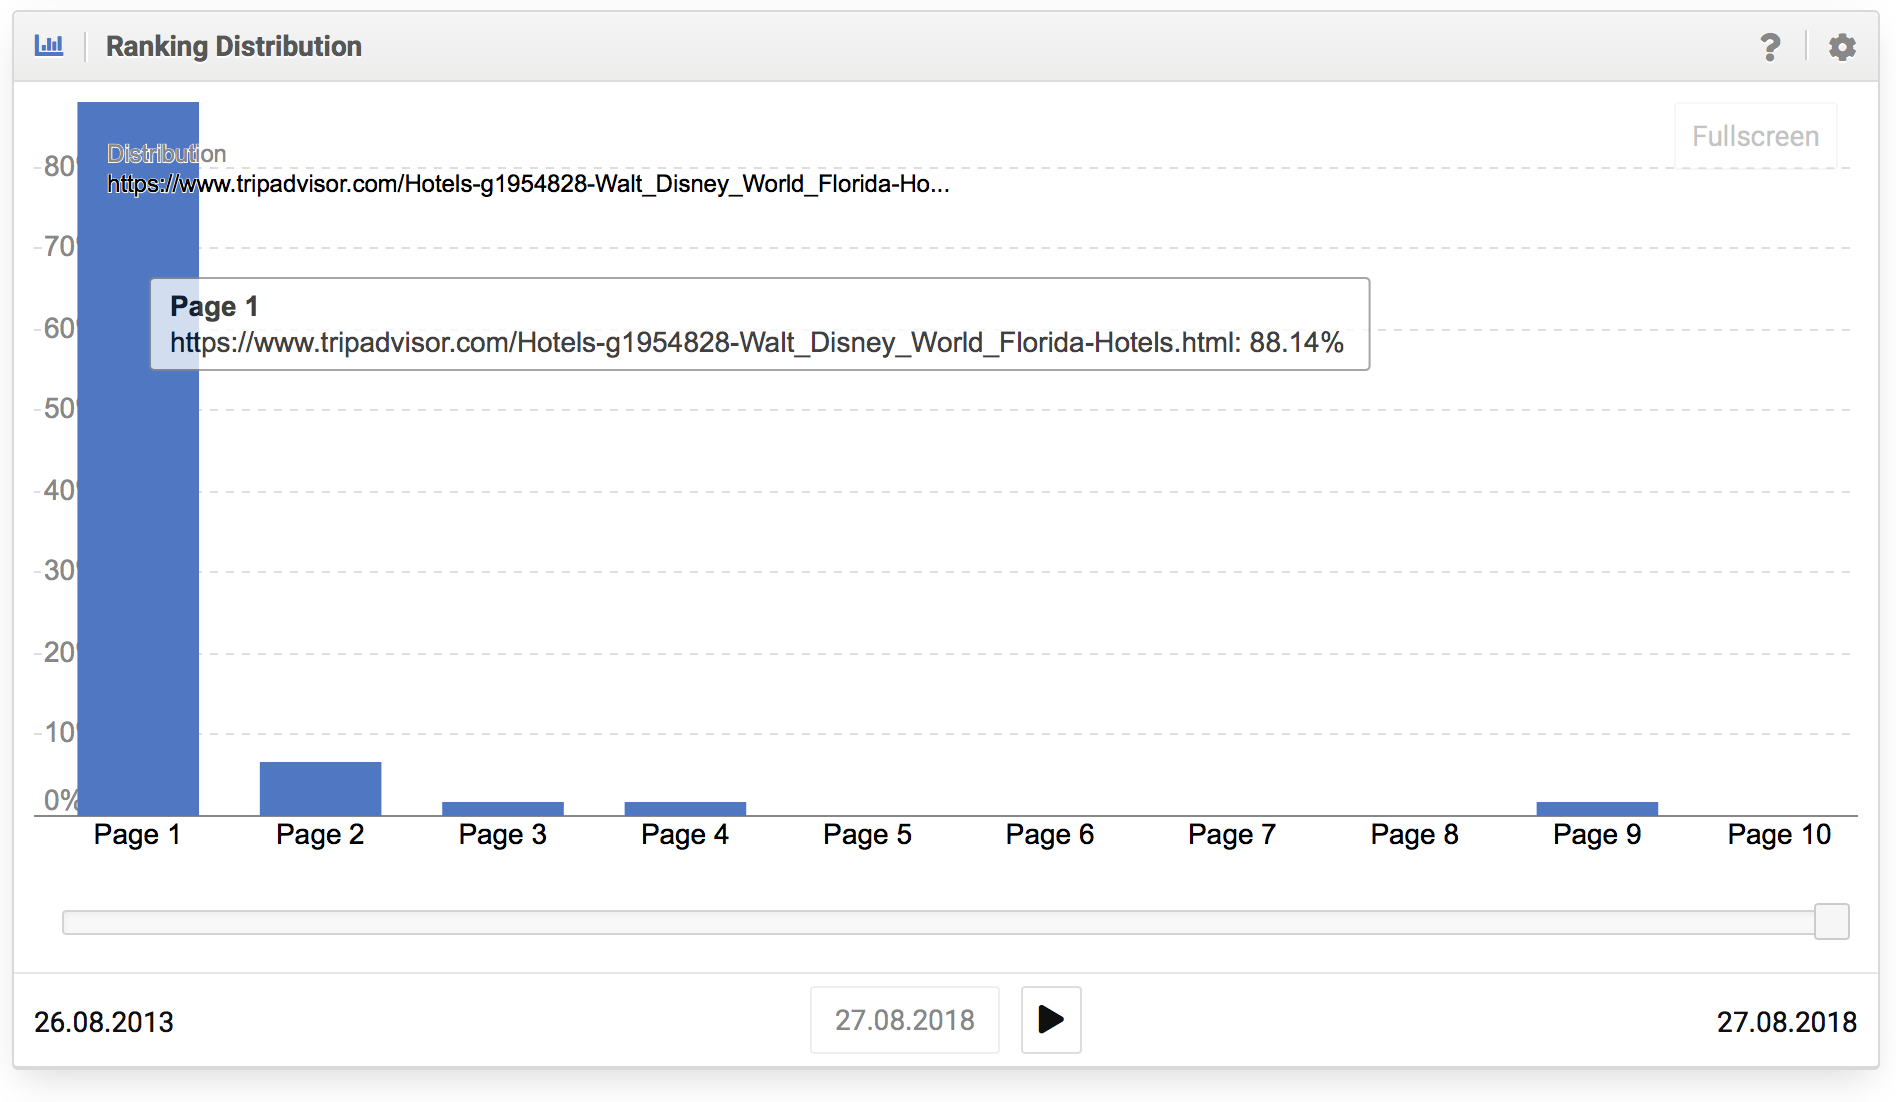The width and height of the screenshot is (1896, 1102).
Task: Open settings with the gear icon
Action: pos(1842,47)
